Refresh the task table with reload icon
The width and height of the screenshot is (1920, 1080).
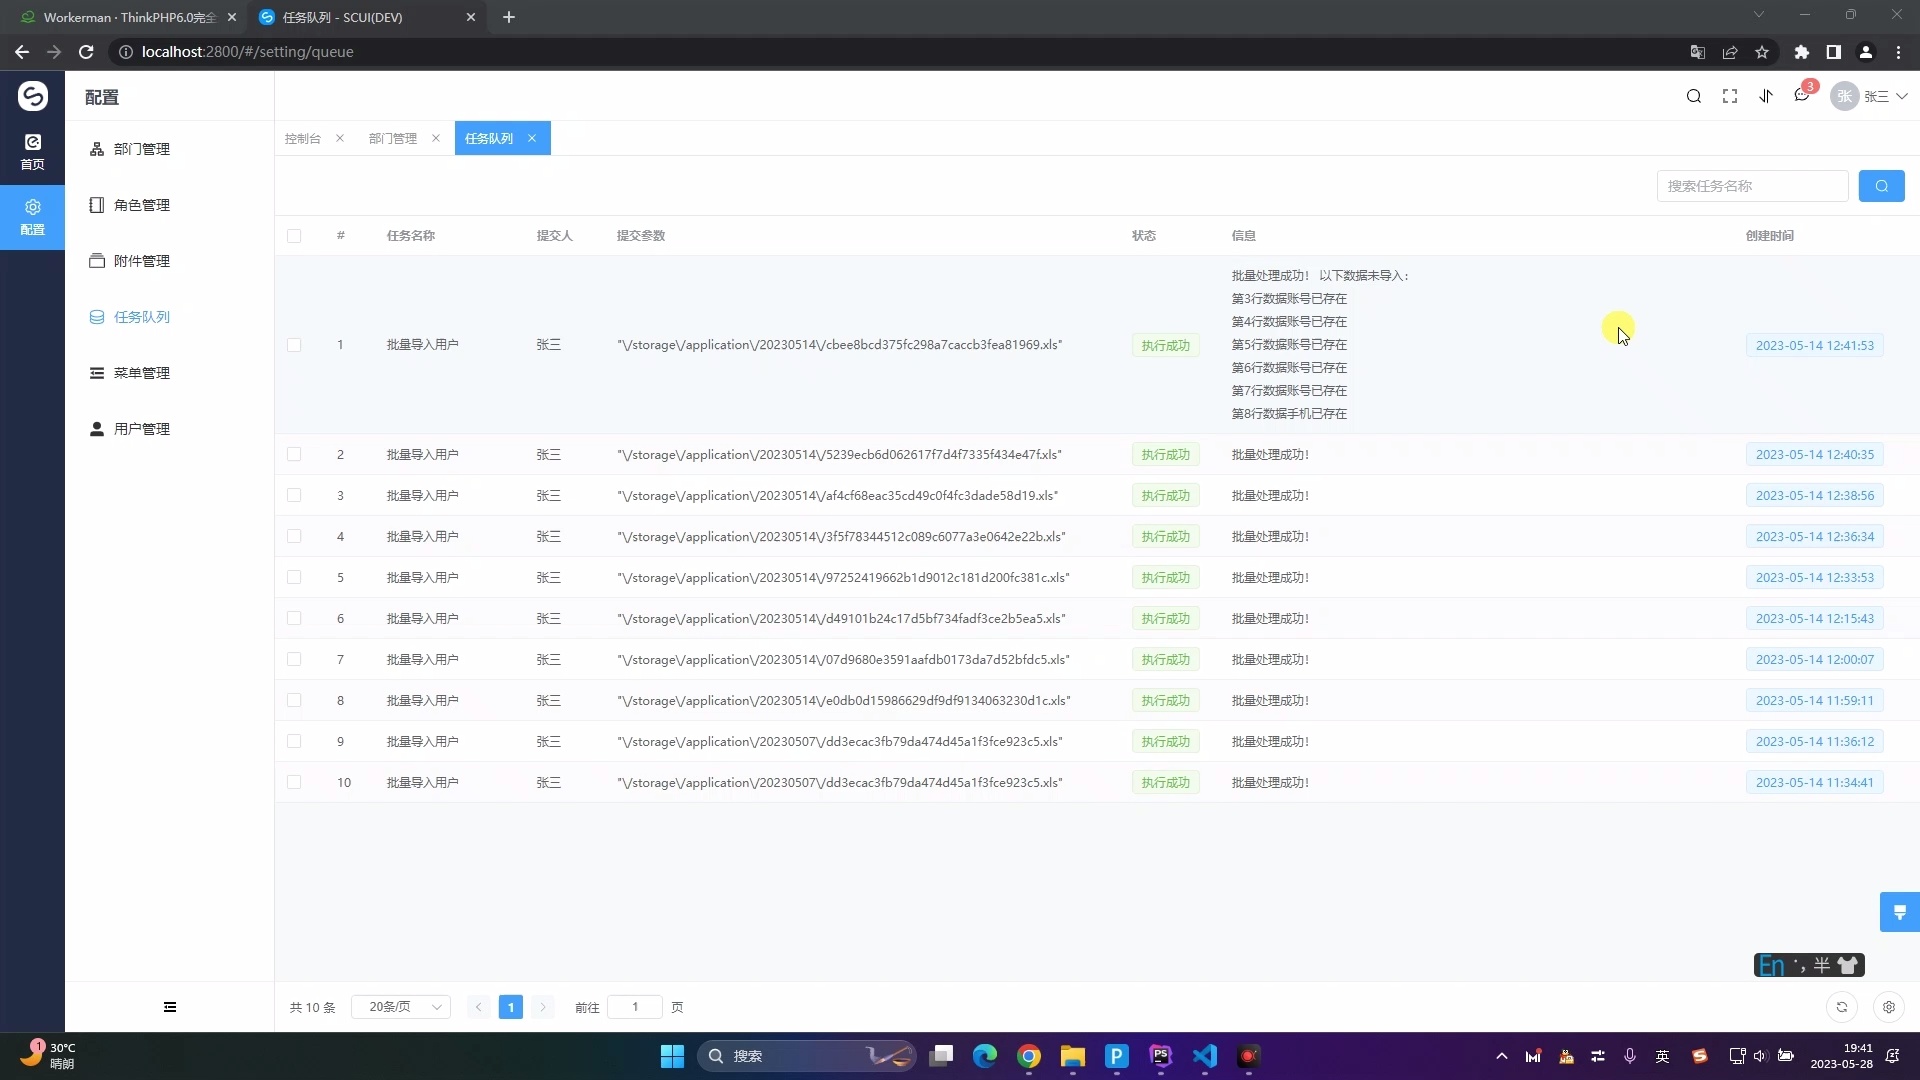pyautogui.click(x=1842, y=1007)
